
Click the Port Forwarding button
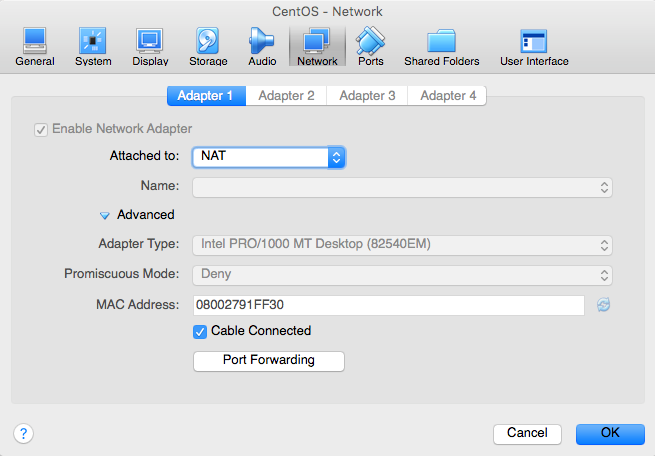pyautogui.click(x=269, y=361)
